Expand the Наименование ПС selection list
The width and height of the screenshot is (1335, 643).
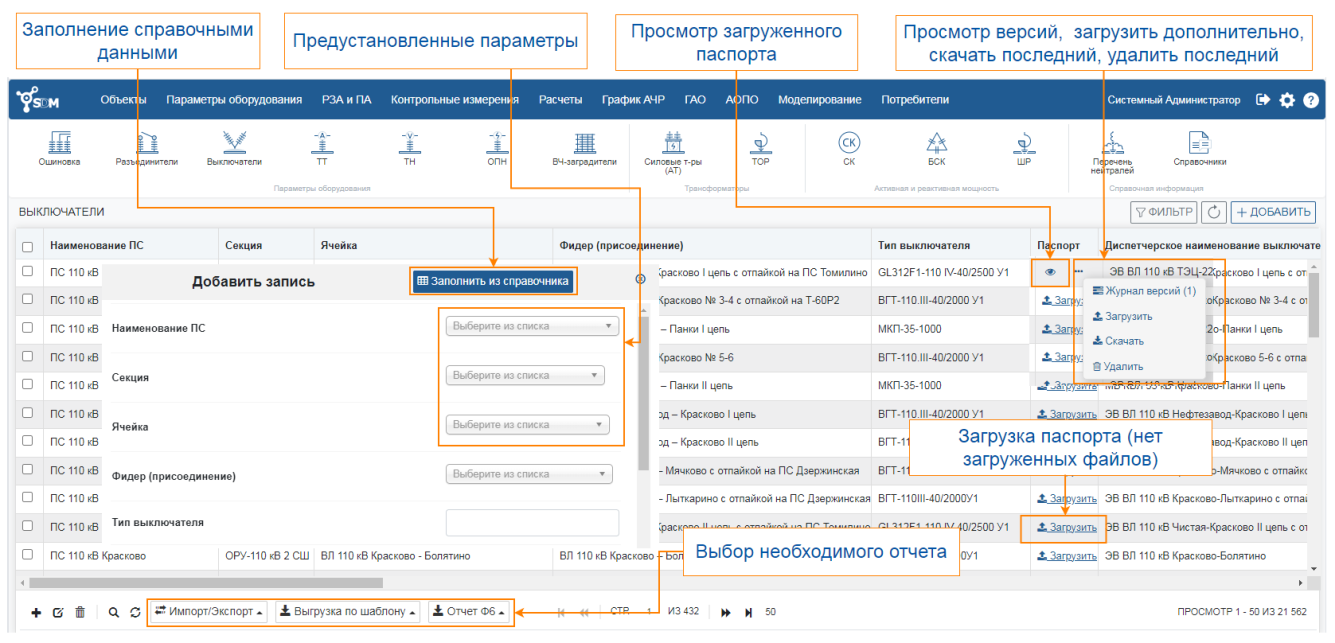pos(533,325)
